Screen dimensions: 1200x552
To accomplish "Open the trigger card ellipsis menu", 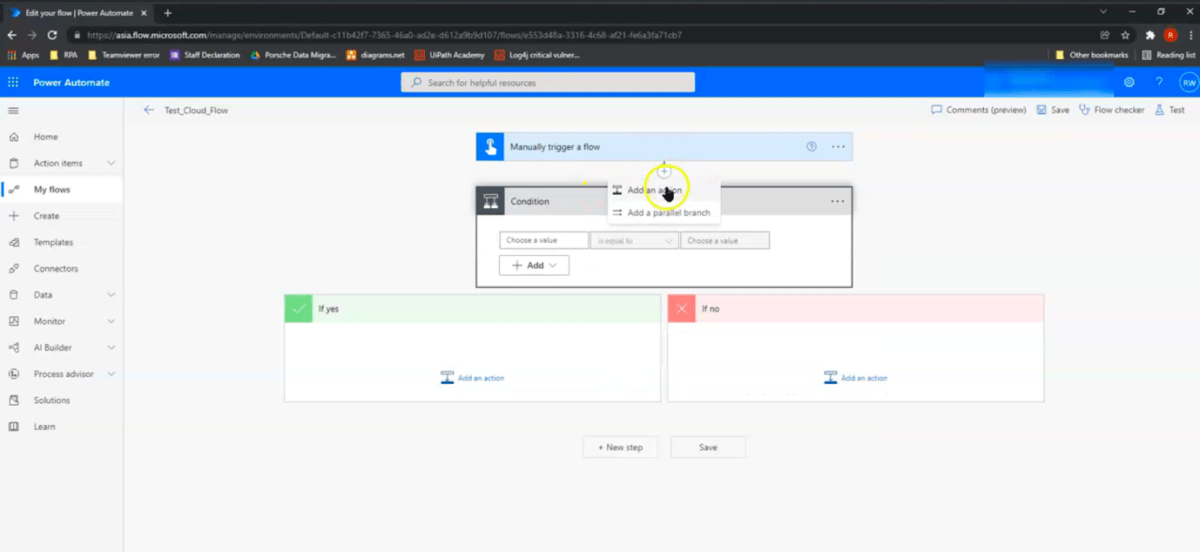I will click(x=838, y=147).
